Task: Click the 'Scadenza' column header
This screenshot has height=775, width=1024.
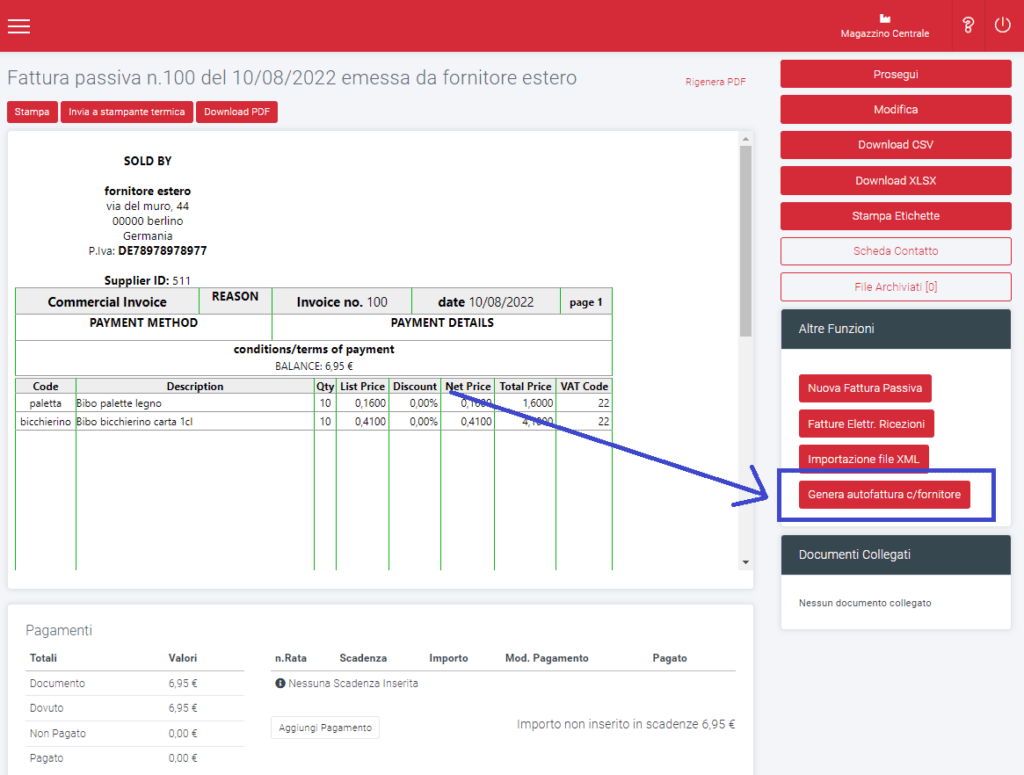Action: [x=363, y=658]
